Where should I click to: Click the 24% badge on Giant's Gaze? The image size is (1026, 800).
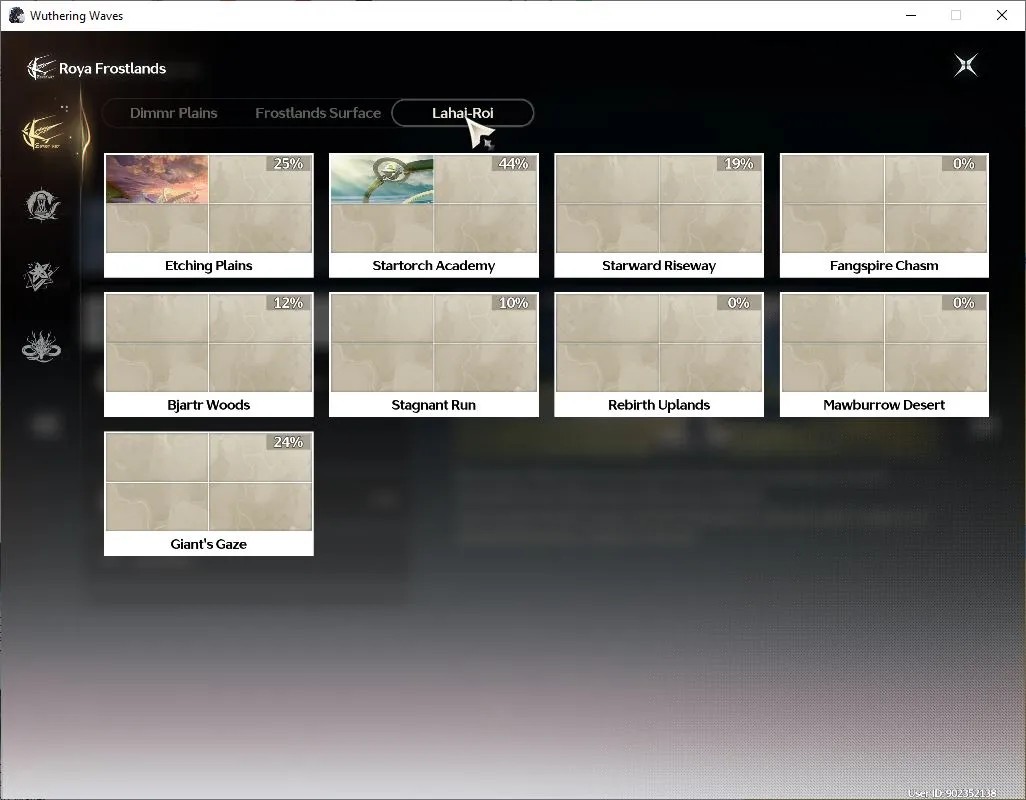[x=288, y=442]
